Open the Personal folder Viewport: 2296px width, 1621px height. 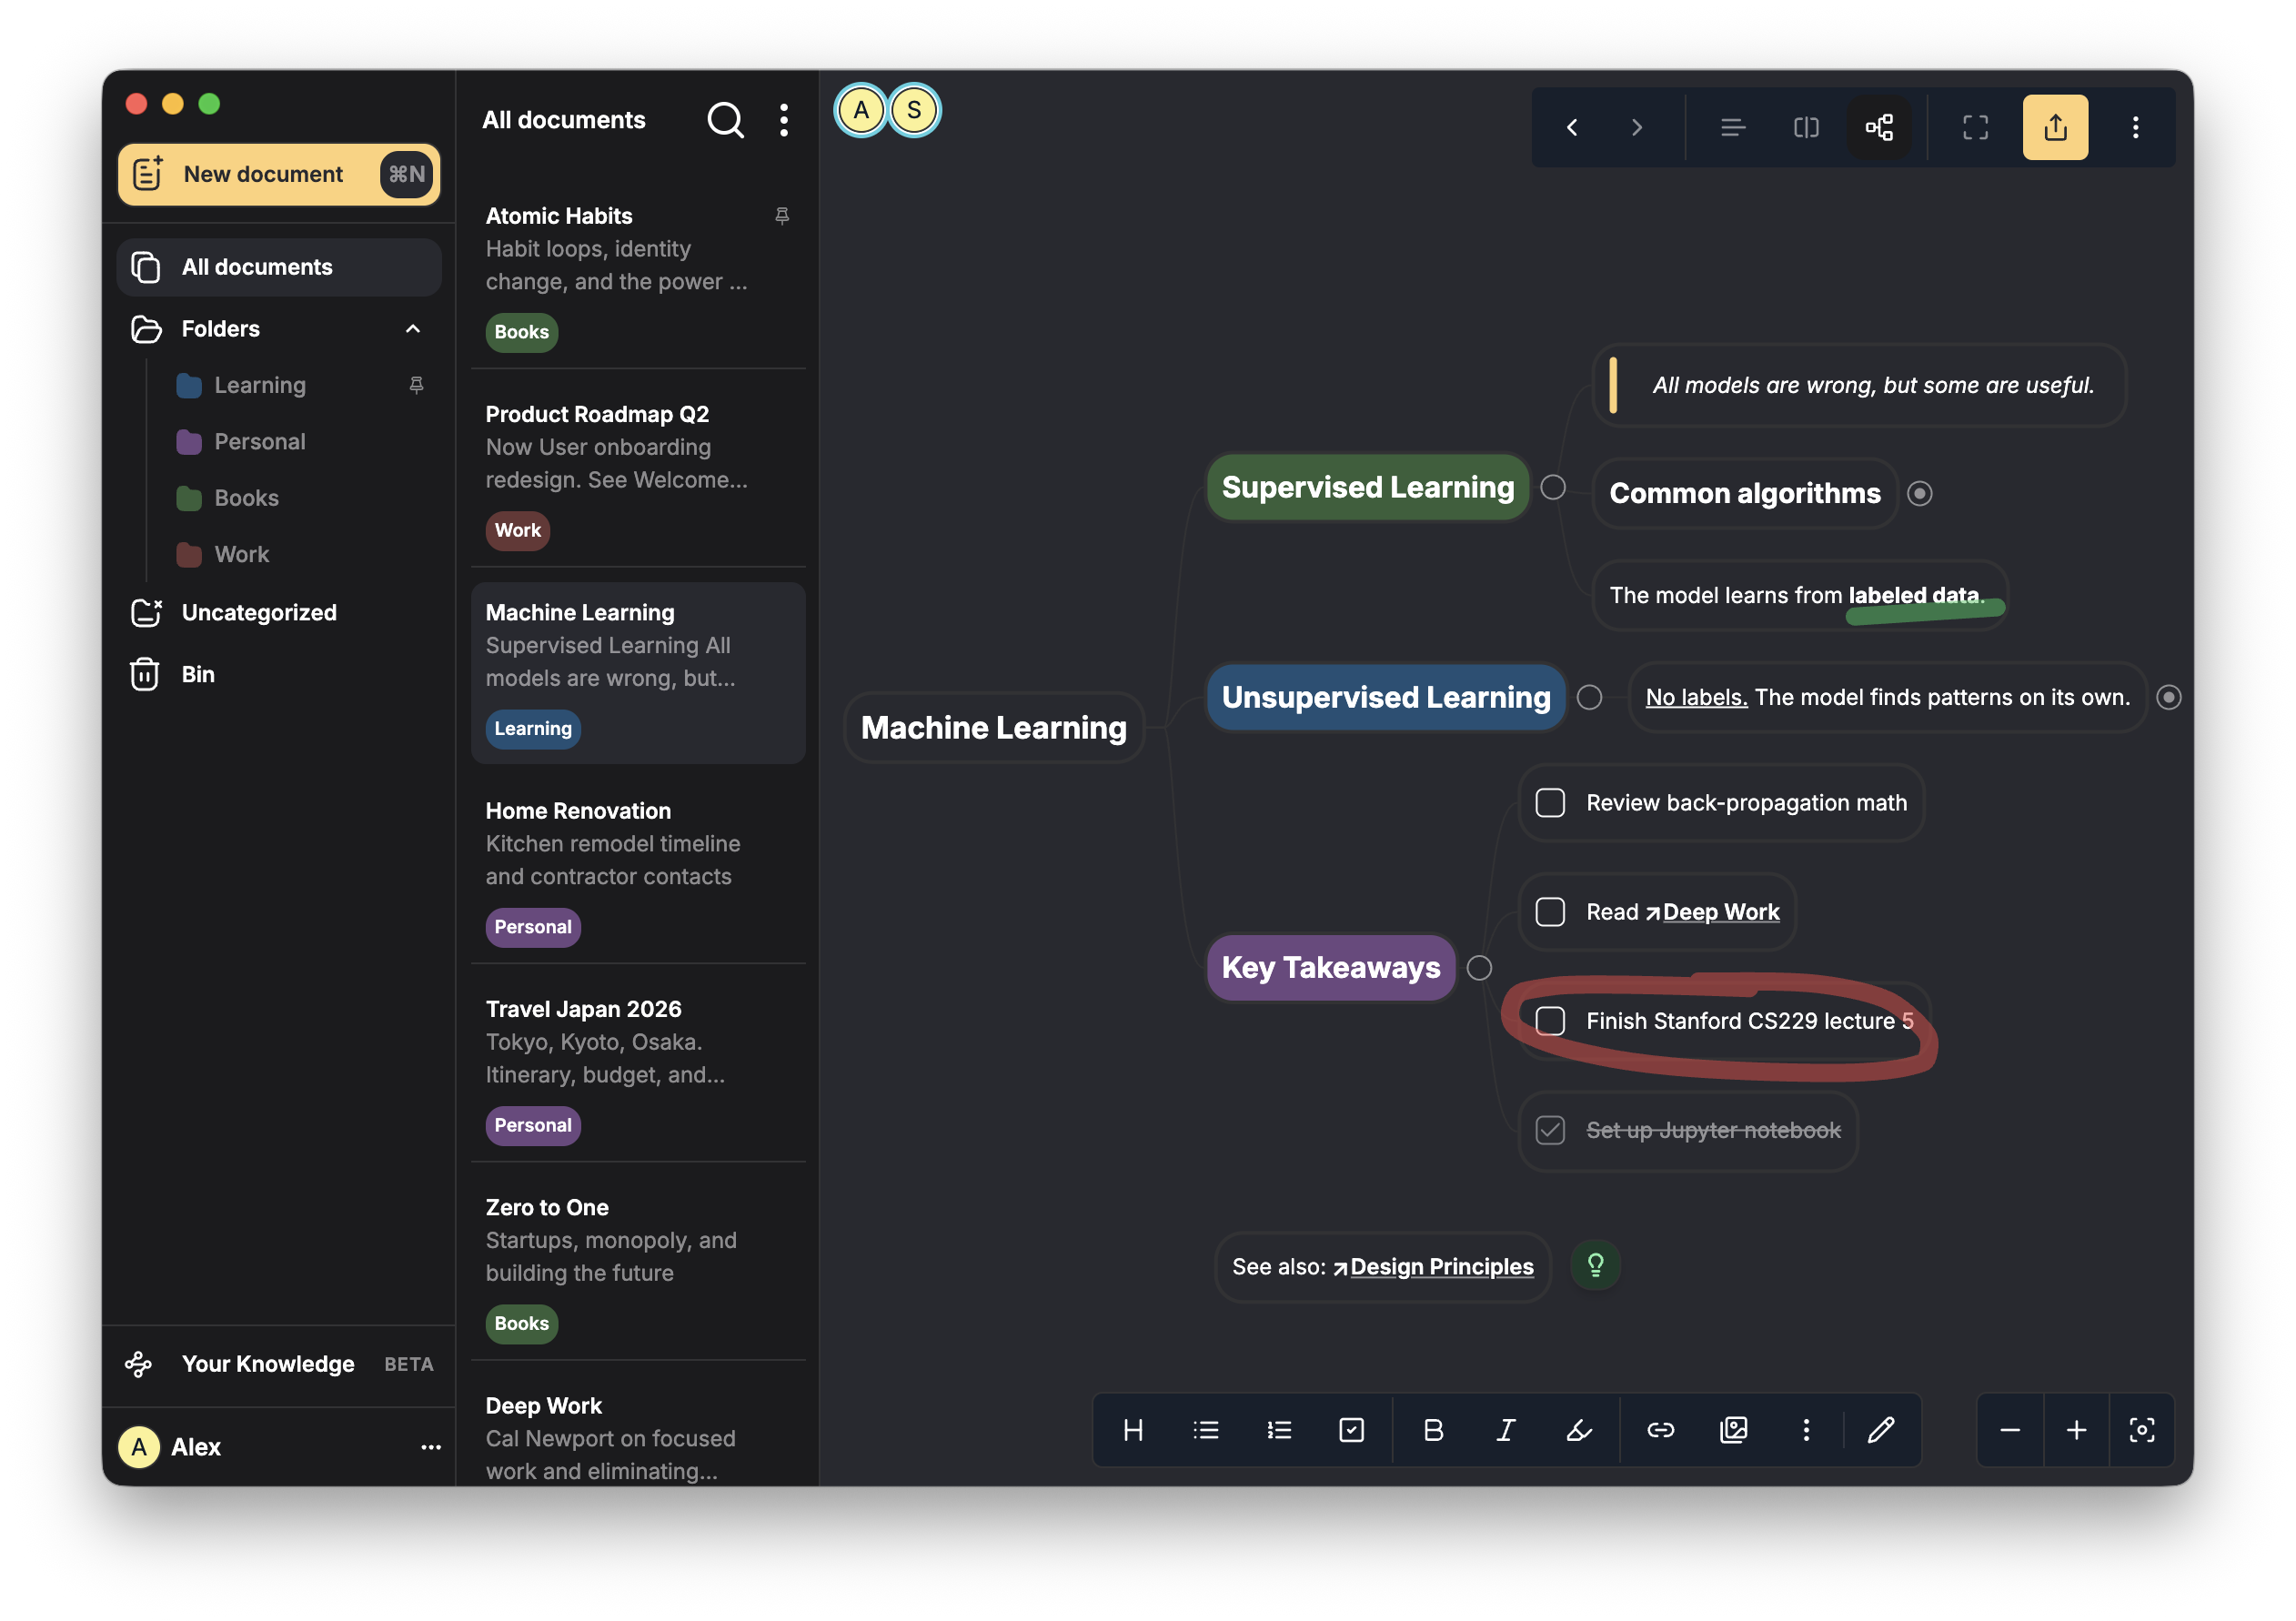(260, 441)
